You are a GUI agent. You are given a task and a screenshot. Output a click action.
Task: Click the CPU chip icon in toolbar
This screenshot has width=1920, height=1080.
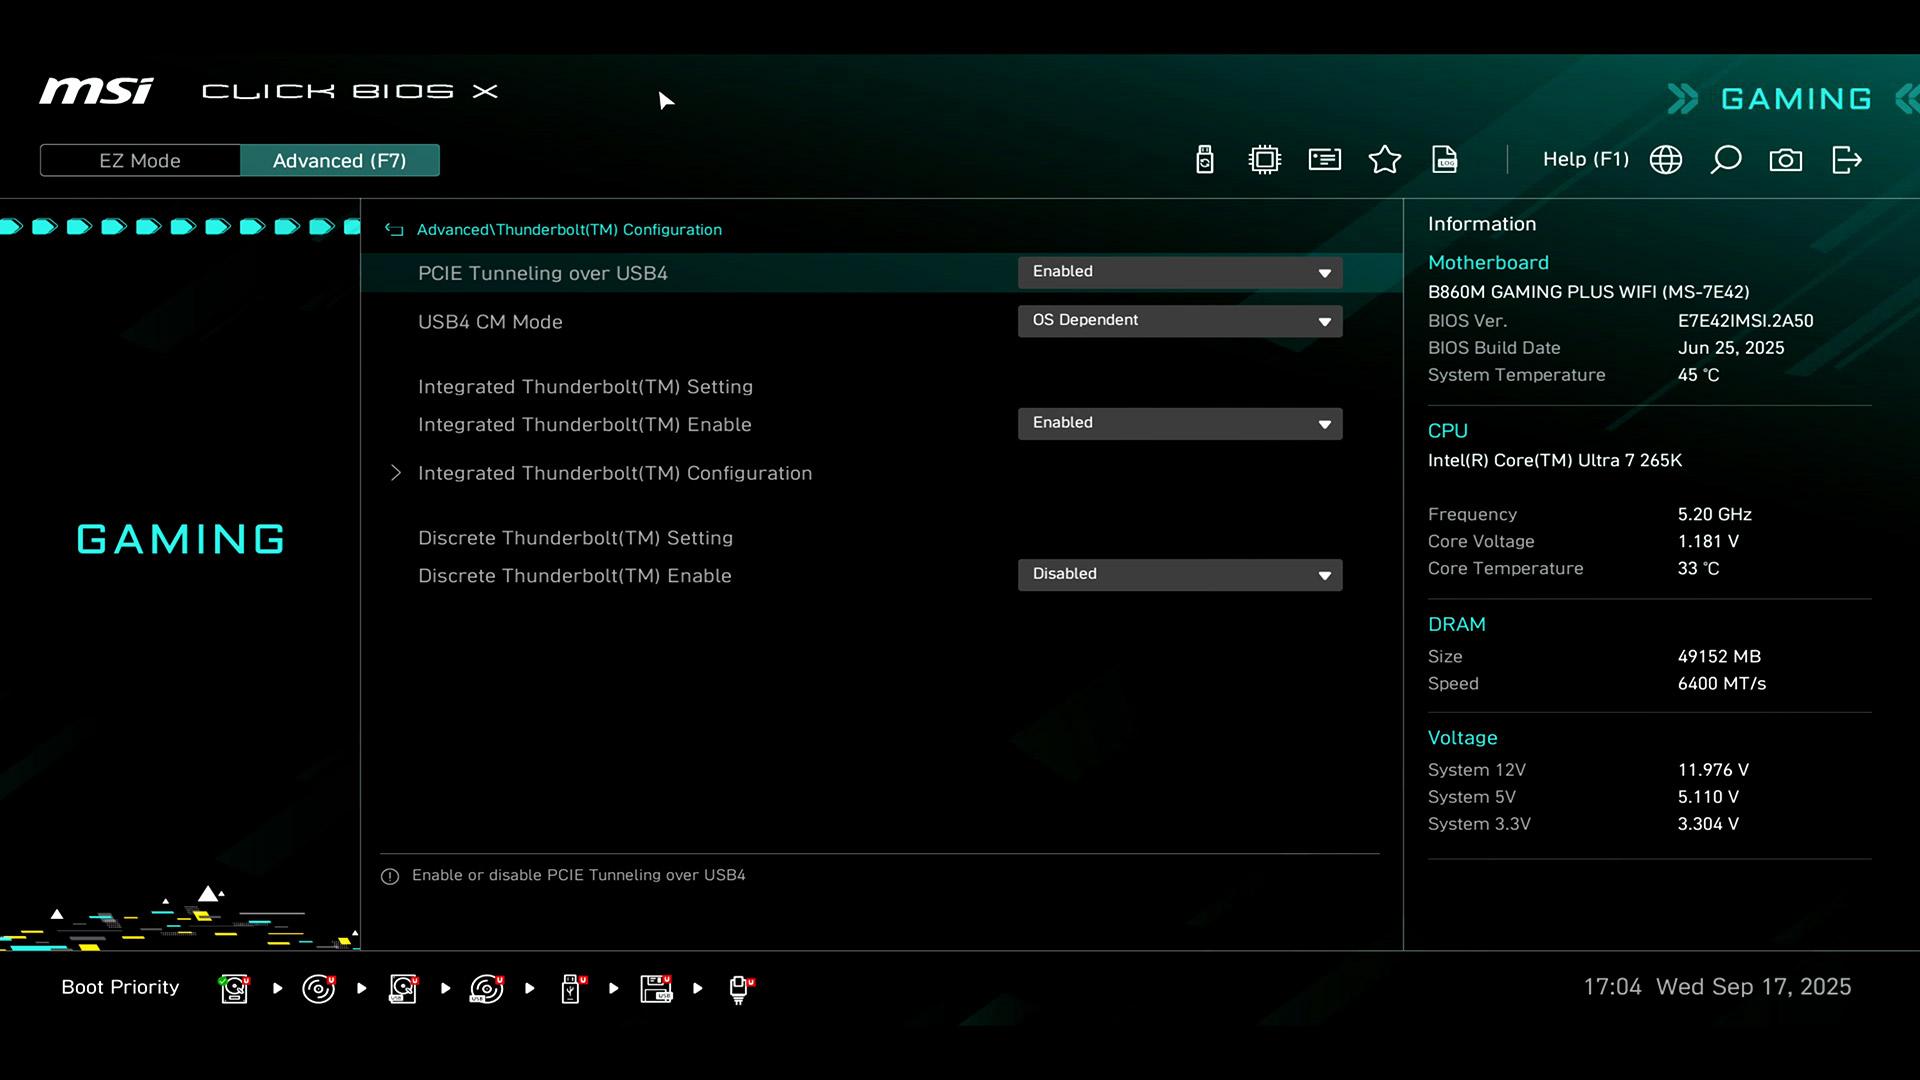pos(1265,160)
